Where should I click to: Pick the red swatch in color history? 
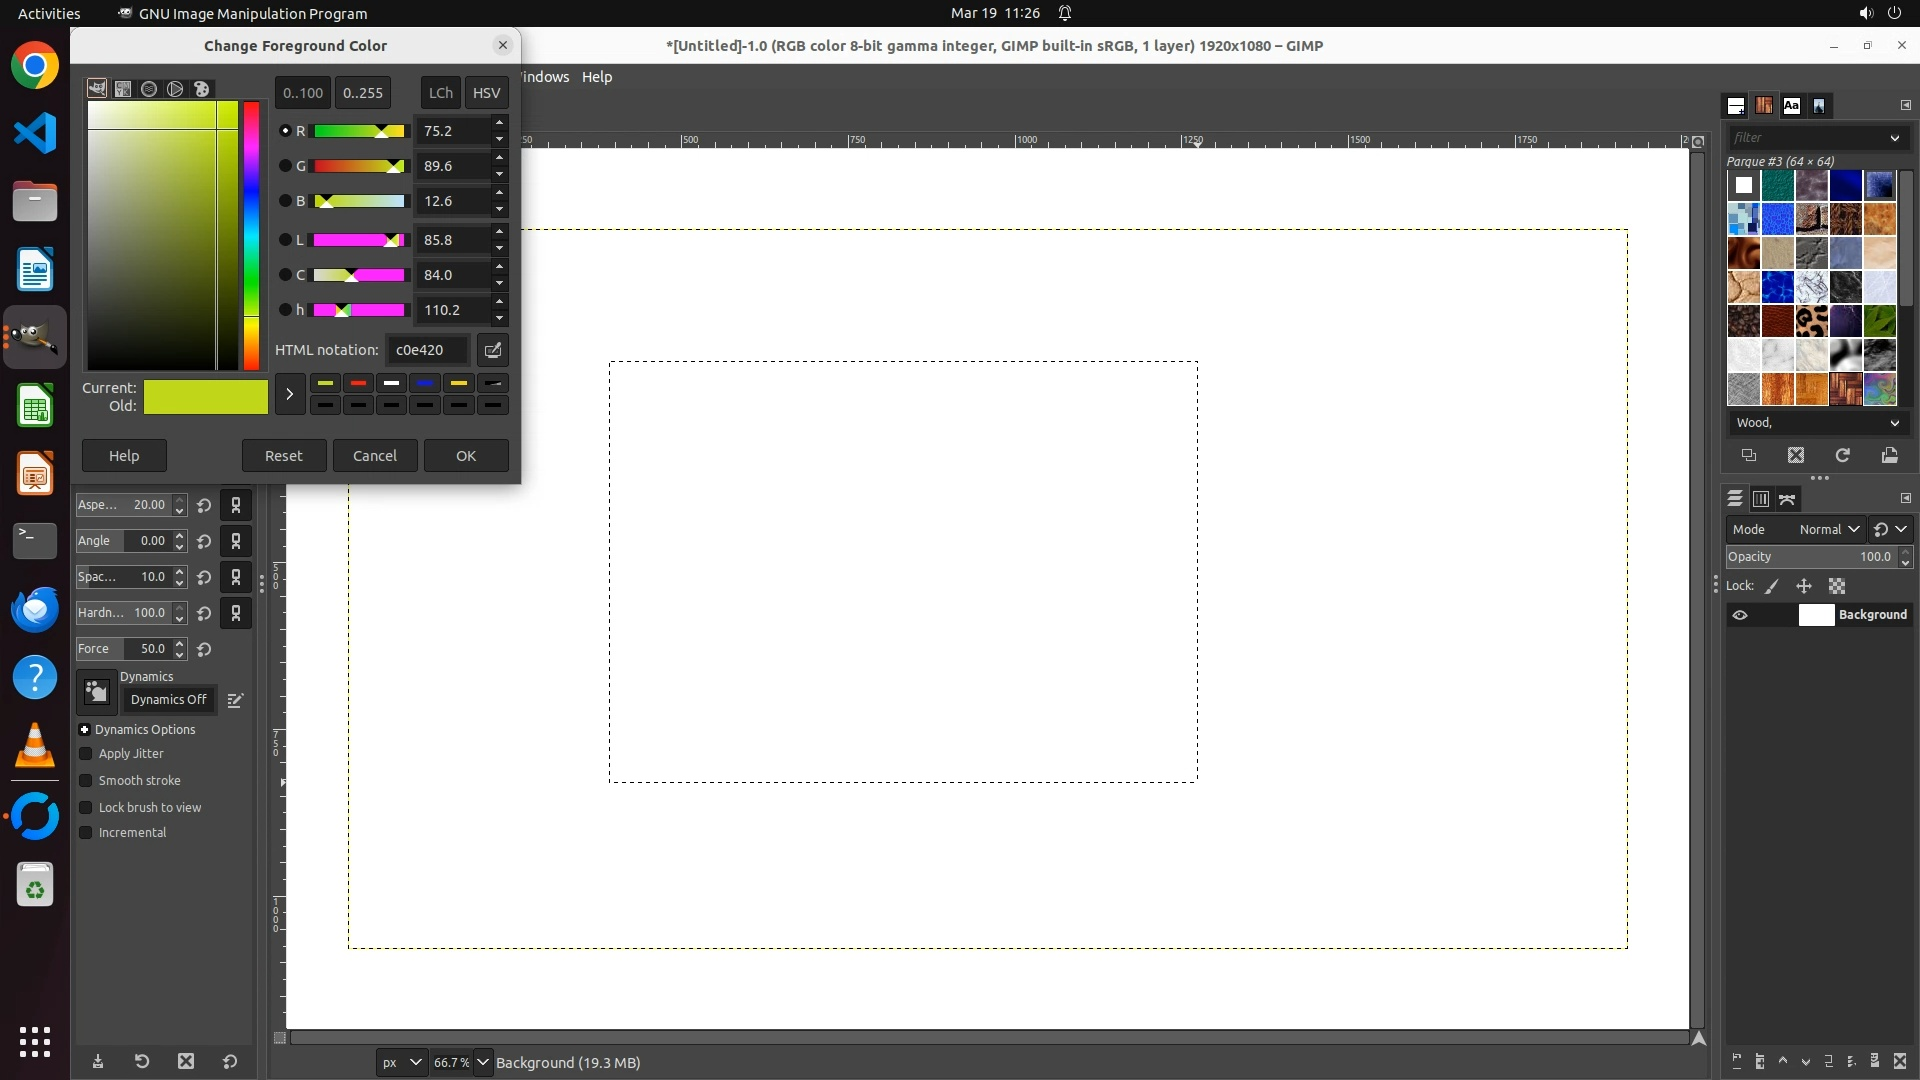(x=358, y=383)
